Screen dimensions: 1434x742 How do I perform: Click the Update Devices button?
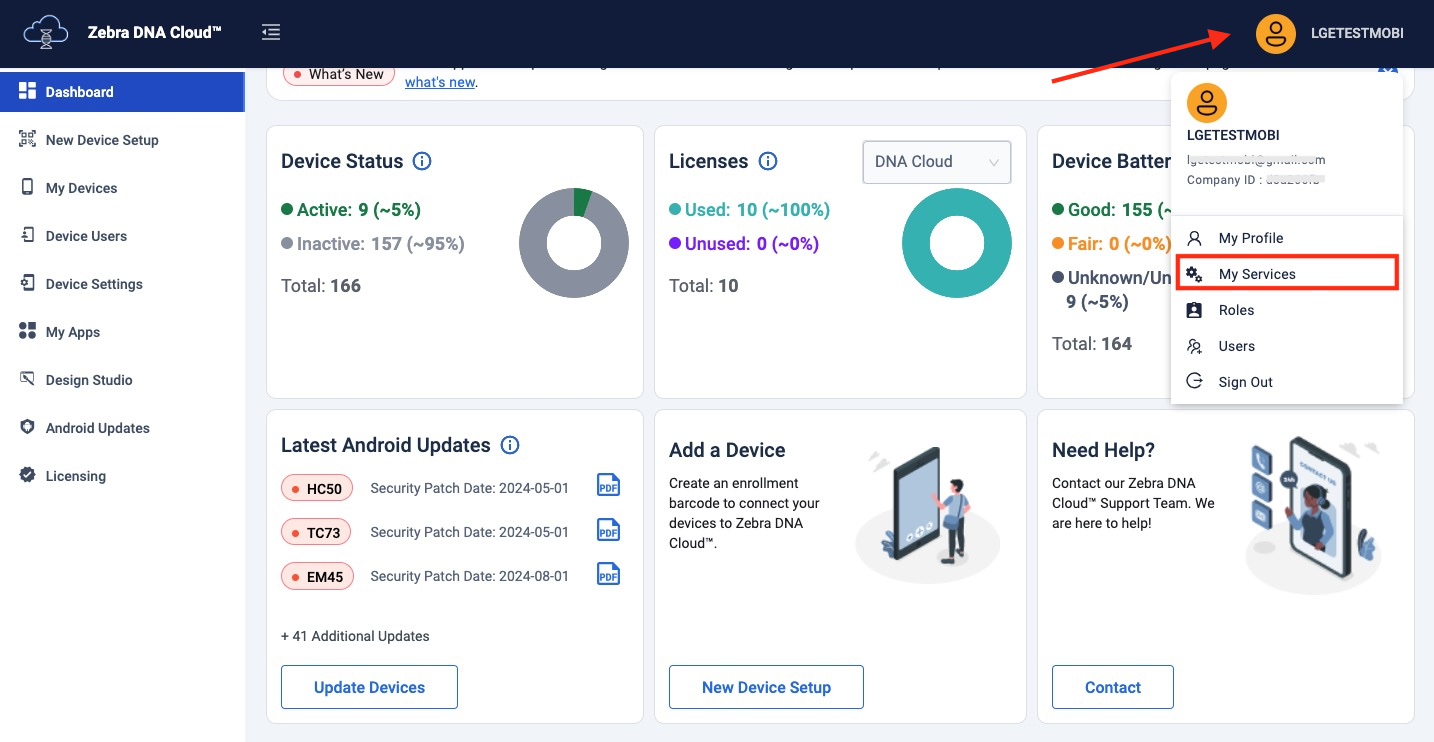tap(369, 687)
